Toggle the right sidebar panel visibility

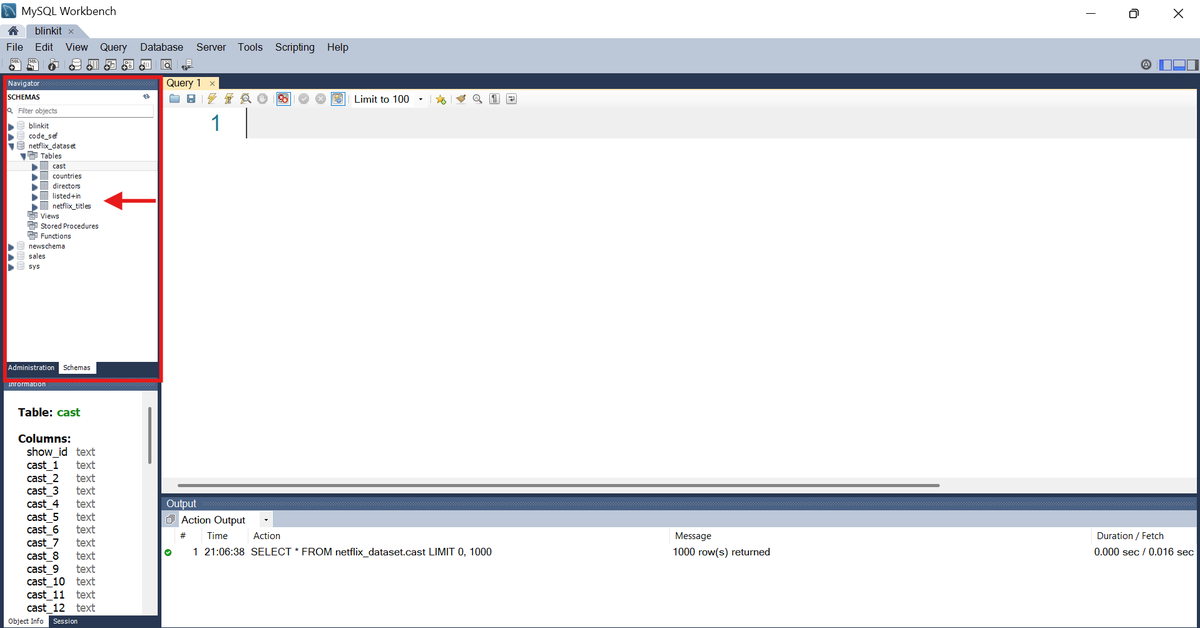[1191, 65]
